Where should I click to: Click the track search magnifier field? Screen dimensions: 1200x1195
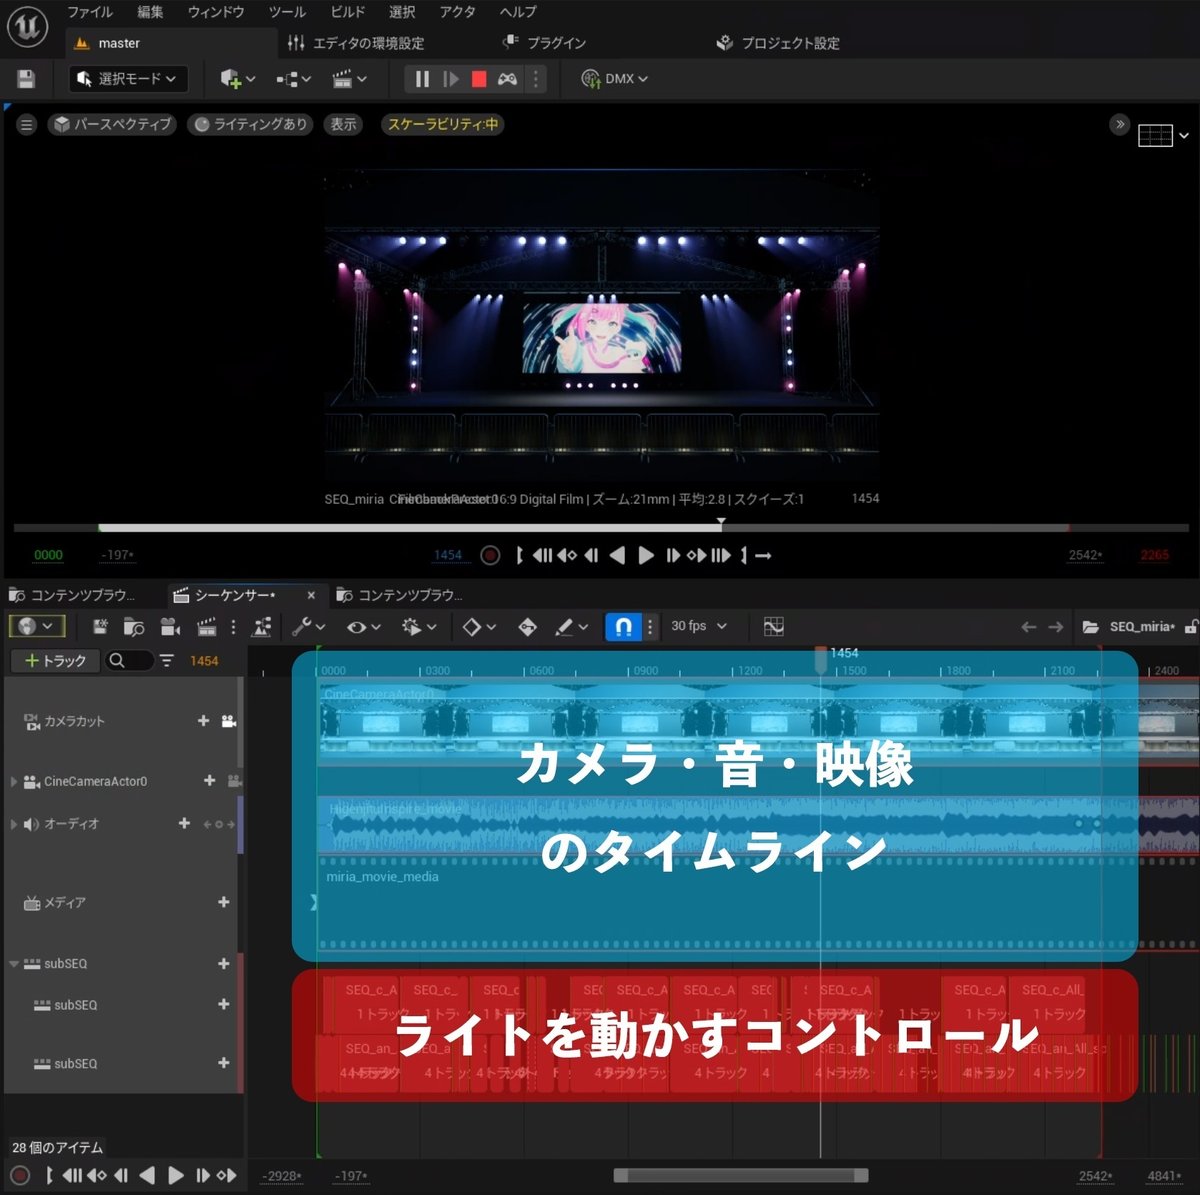click(x=130, y=660)
